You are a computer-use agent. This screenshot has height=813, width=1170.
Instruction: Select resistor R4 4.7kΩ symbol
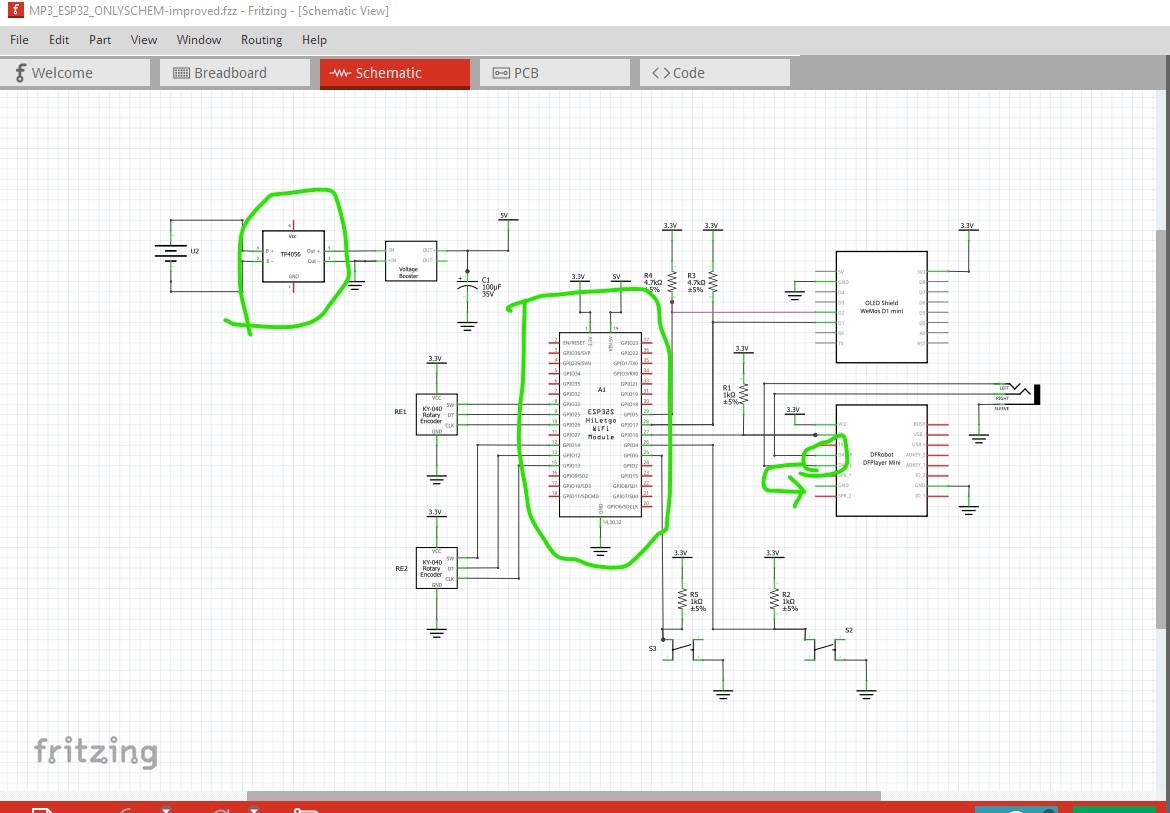pyautogui.click(x=672, y=282)
